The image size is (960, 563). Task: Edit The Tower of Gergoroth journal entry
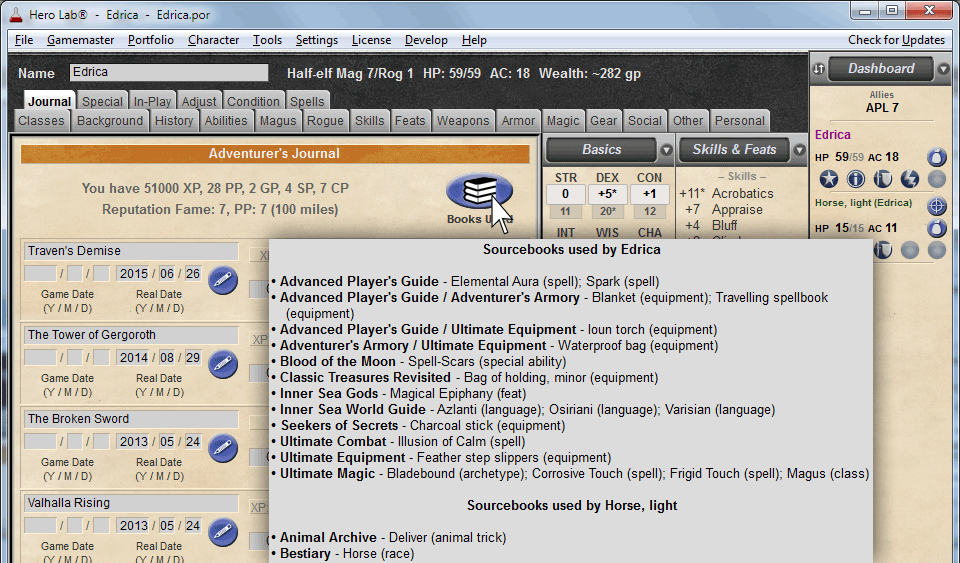(223, 365)
